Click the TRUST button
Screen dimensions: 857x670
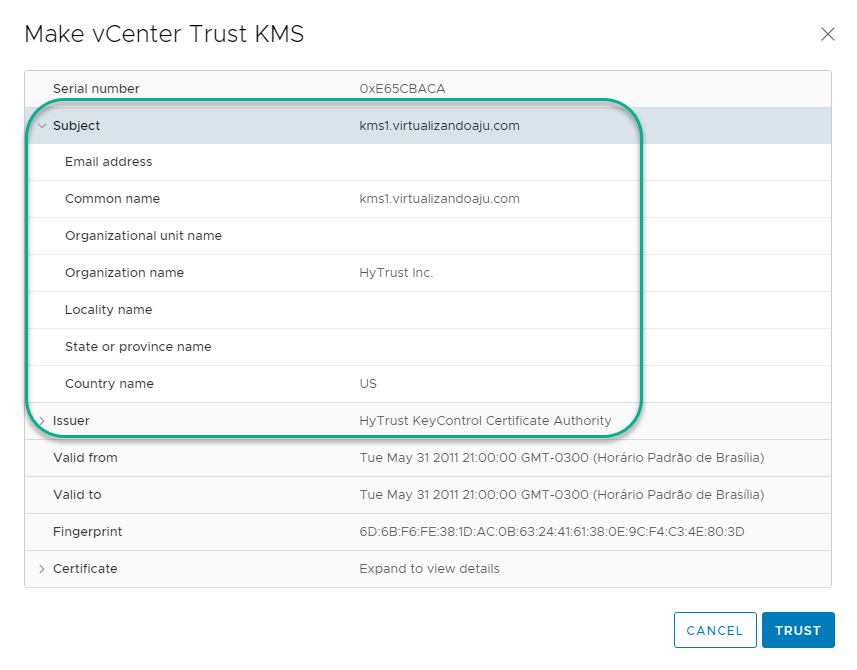797,631
